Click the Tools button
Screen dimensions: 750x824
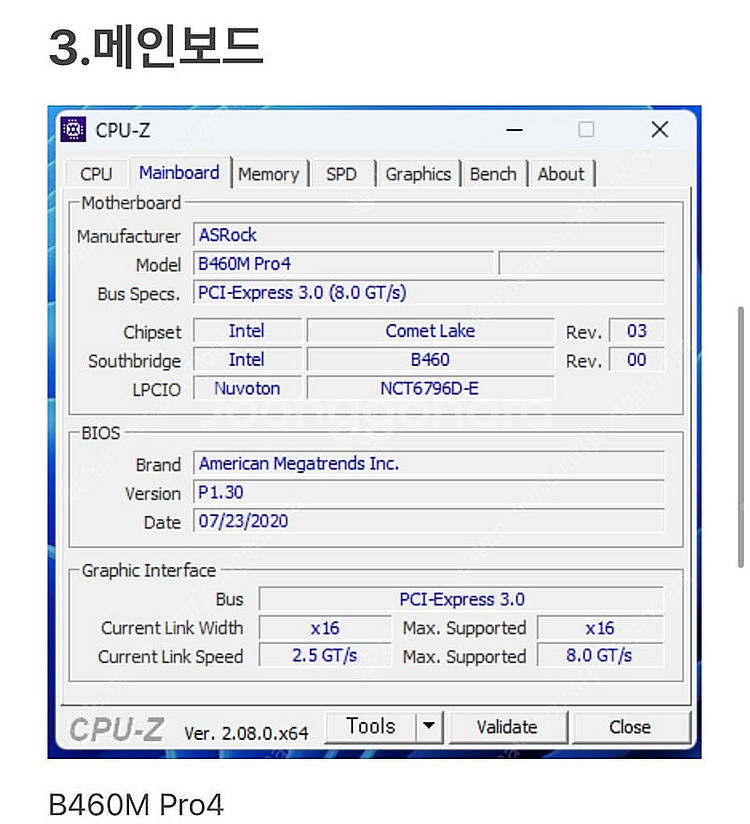pos(371,727)
